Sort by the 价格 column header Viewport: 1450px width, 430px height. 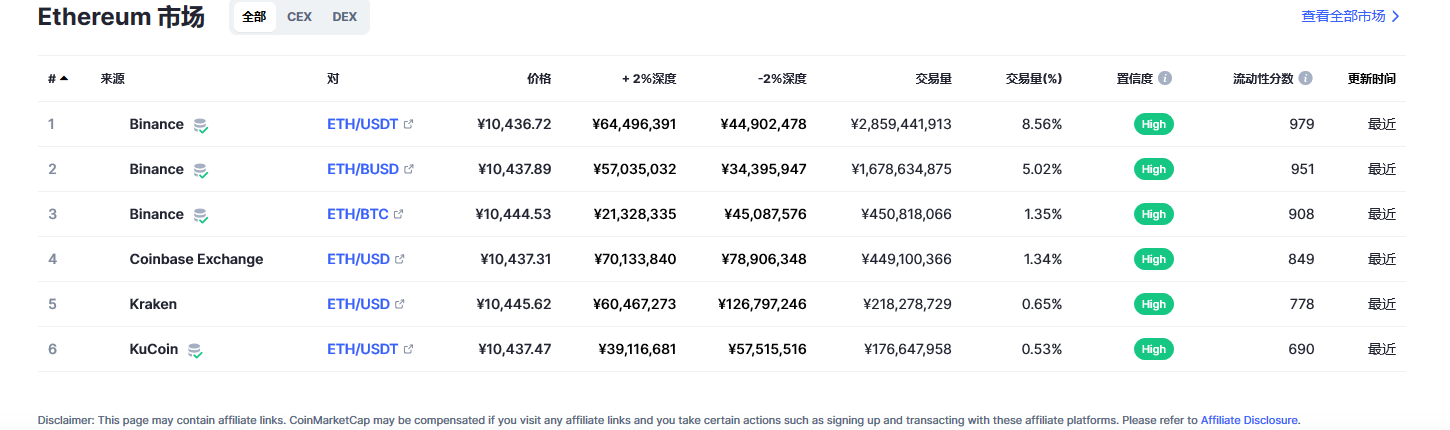point(539,78)
